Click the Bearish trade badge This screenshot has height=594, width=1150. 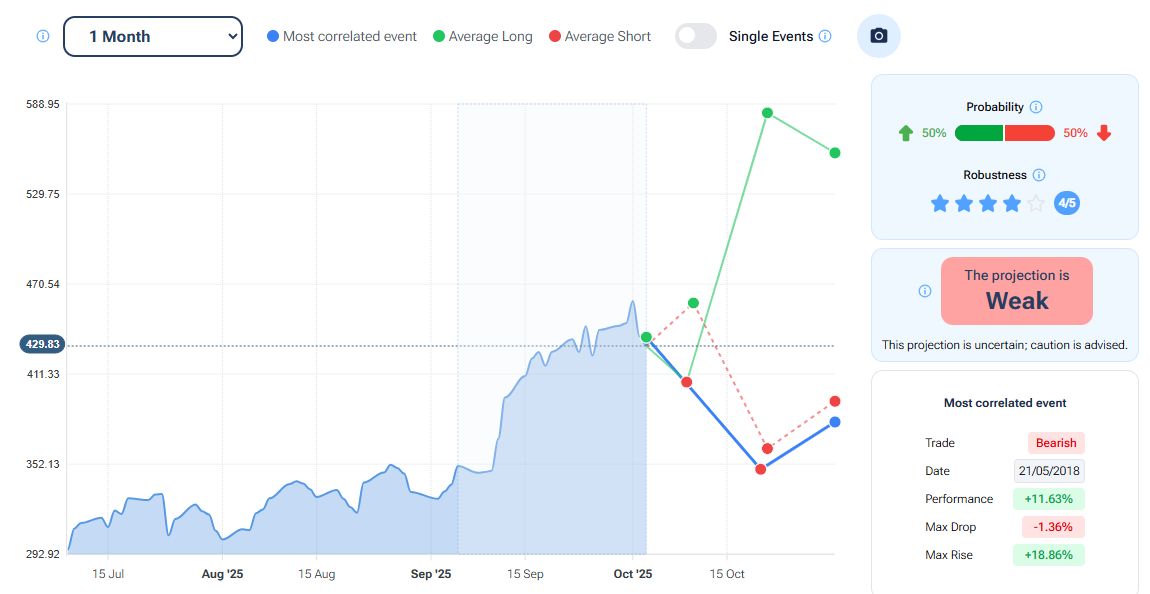point(1056,443)
